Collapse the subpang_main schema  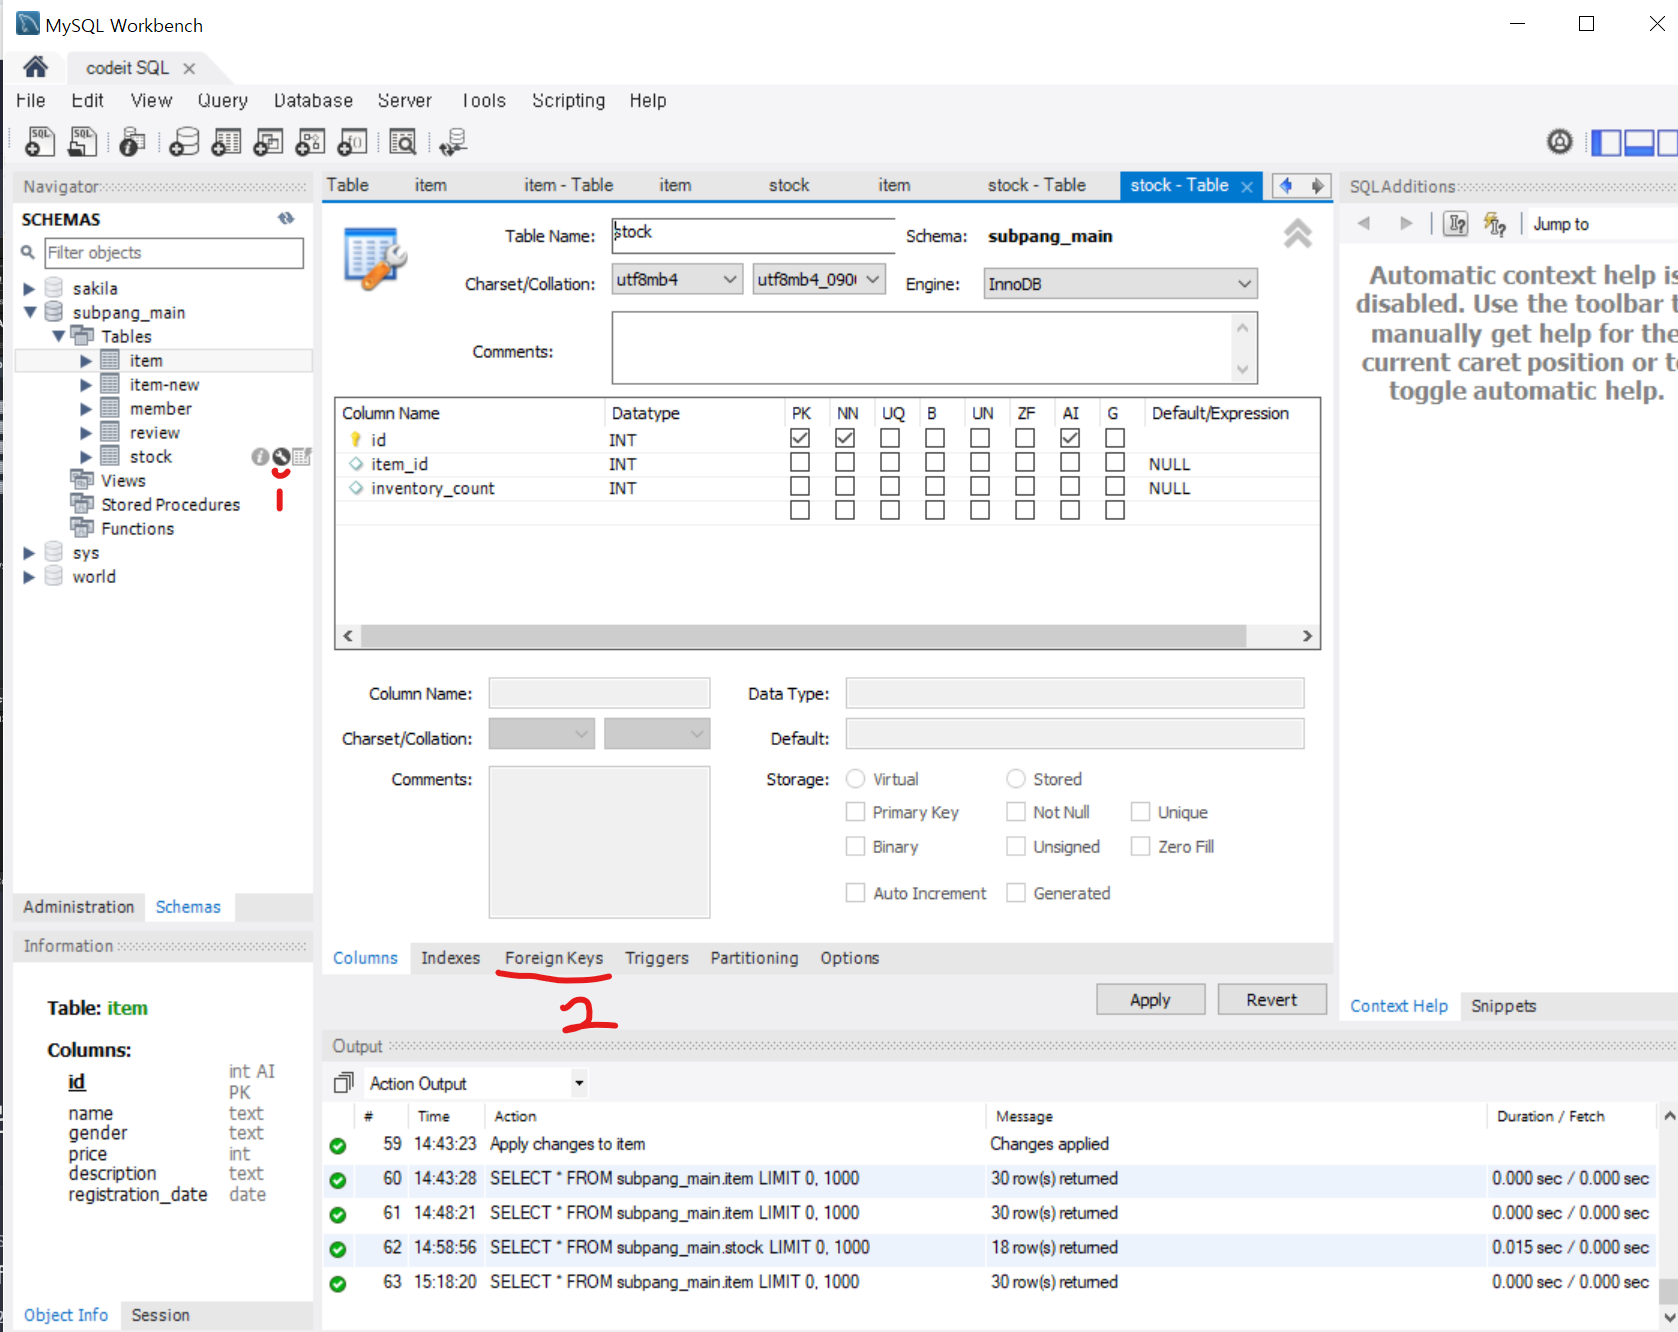29,313
